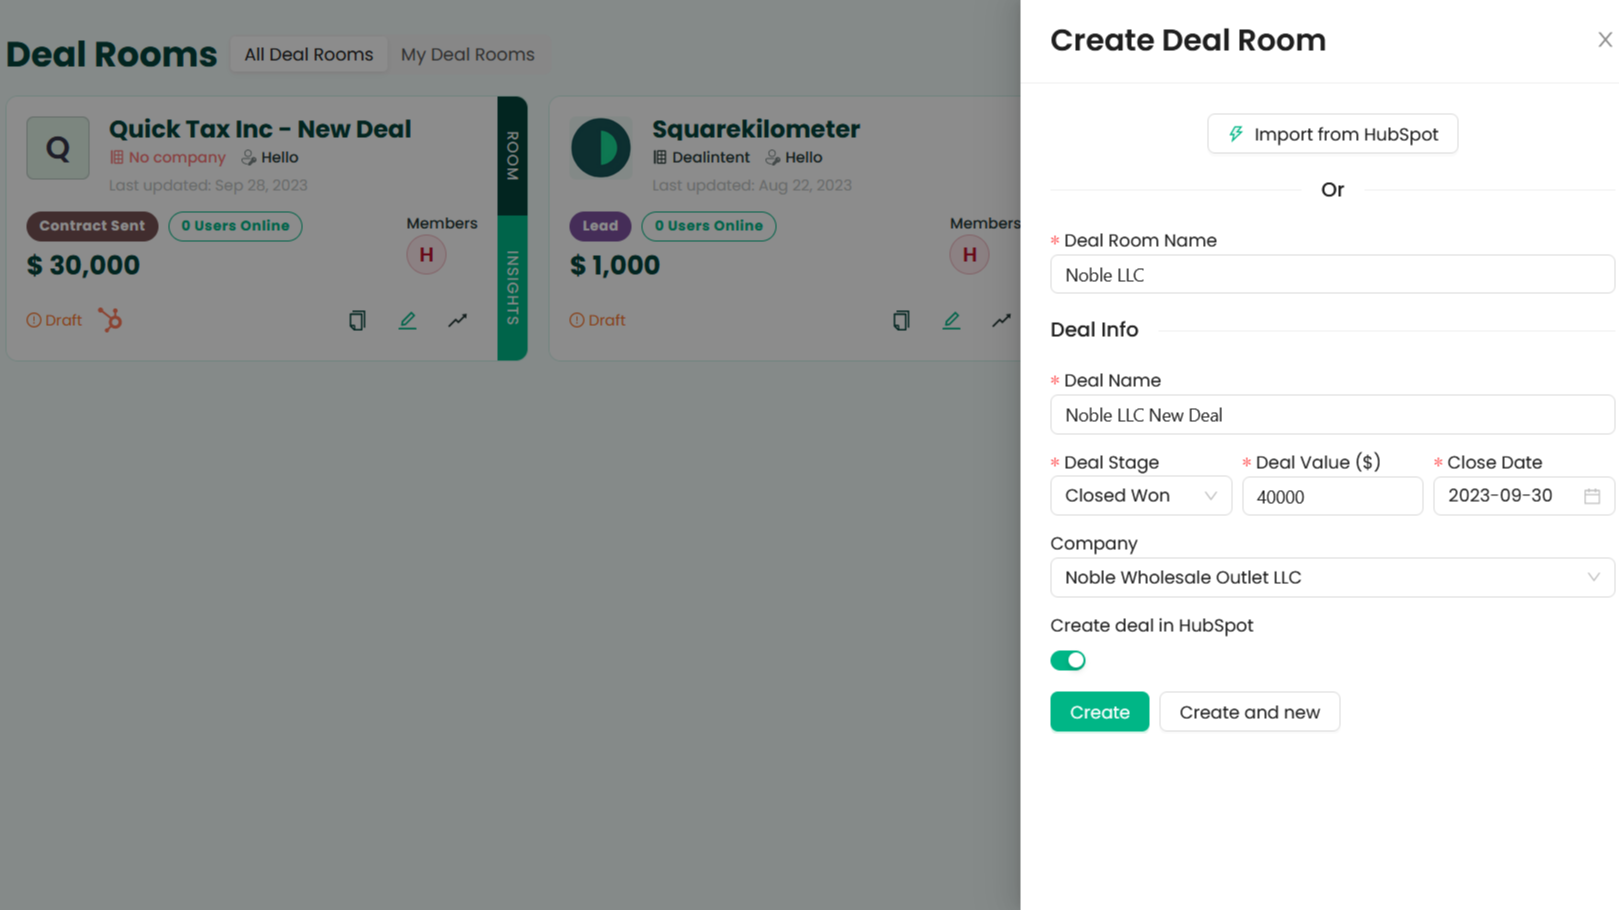This screenshot has width=1619, height=911.
Task: Open the Deal Stage dropdown showing Closed Won
Action: pyautogui.click(x=1140, y=495)
